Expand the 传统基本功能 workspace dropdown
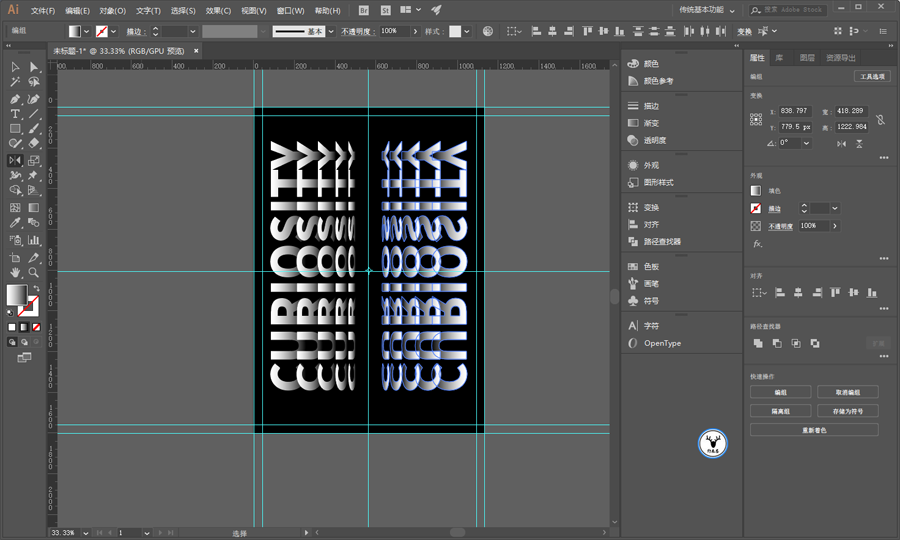 click(x=732, y=11)
